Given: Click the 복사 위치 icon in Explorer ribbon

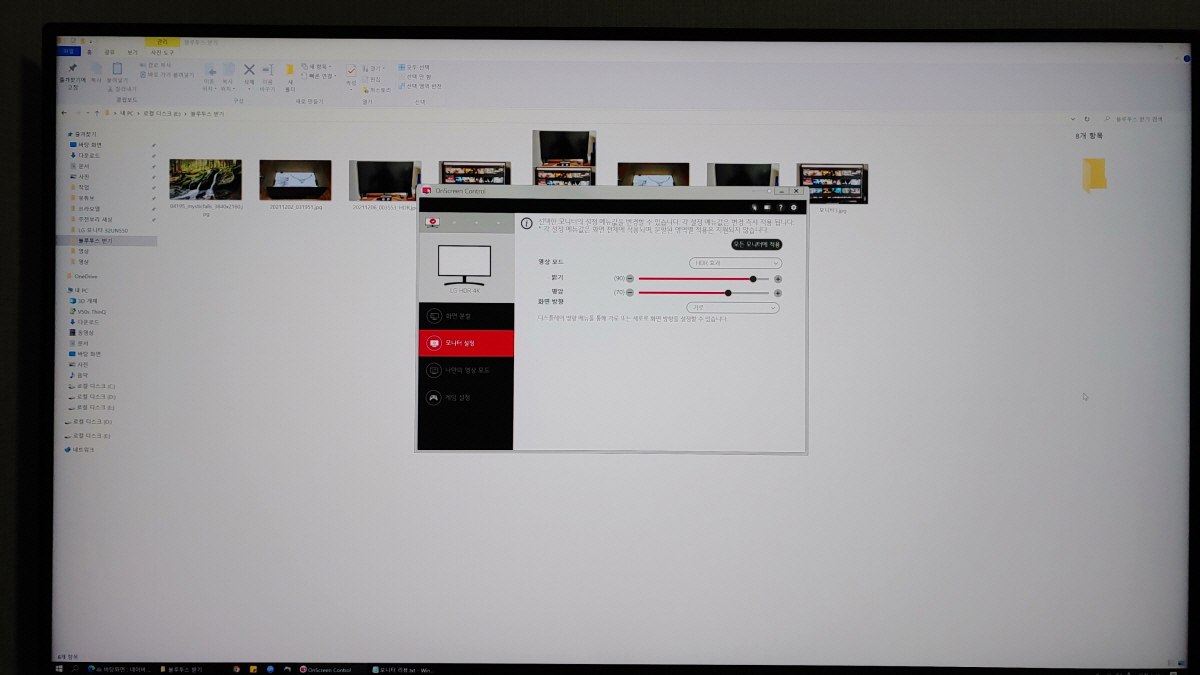Looking at the screenshot, I should [228, 70].
